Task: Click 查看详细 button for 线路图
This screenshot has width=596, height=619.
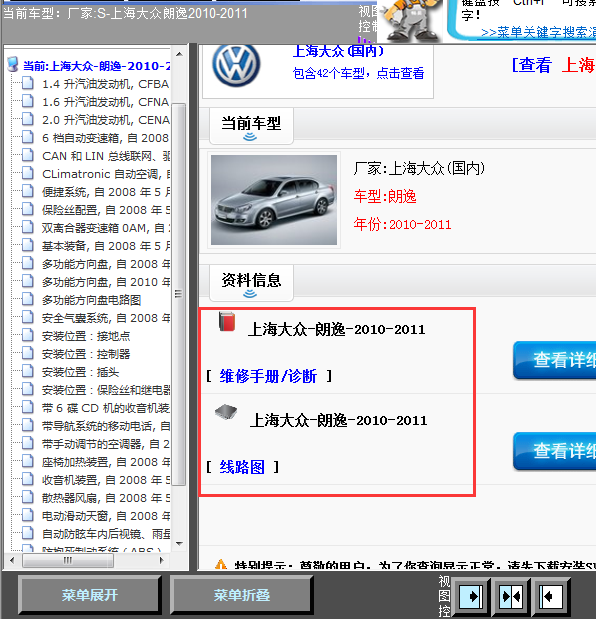Action: click(555, 451)
